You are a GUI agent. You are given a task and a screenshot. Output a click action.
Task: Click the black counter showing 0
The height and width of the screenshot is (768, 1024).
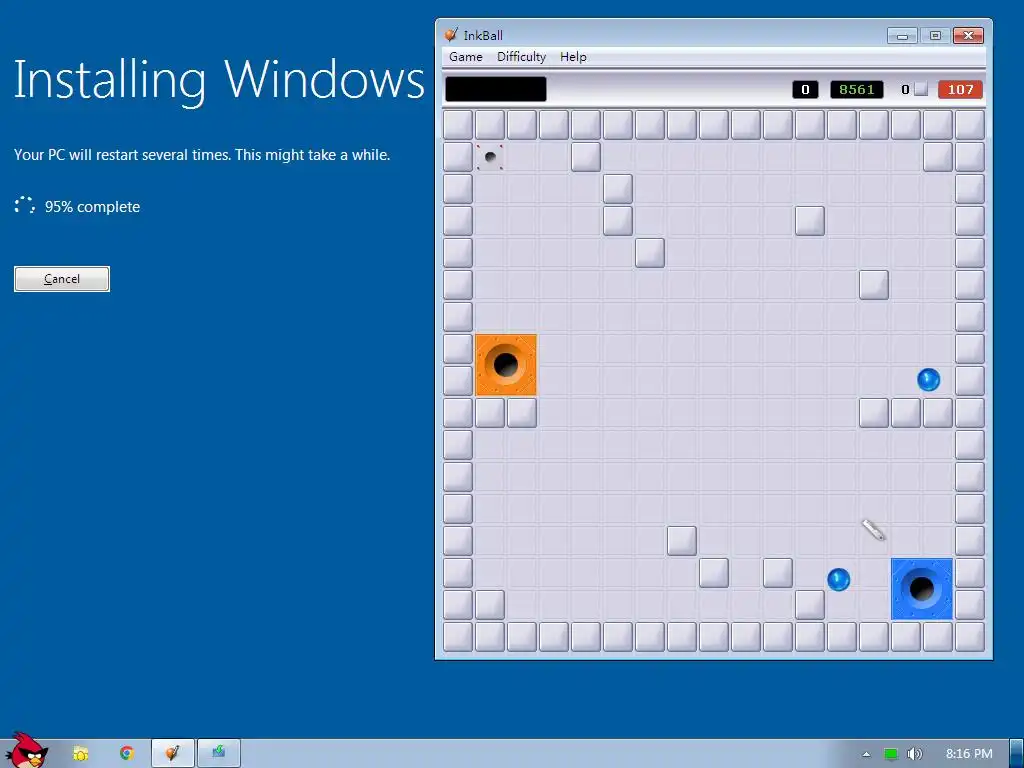tap(805, 89)
